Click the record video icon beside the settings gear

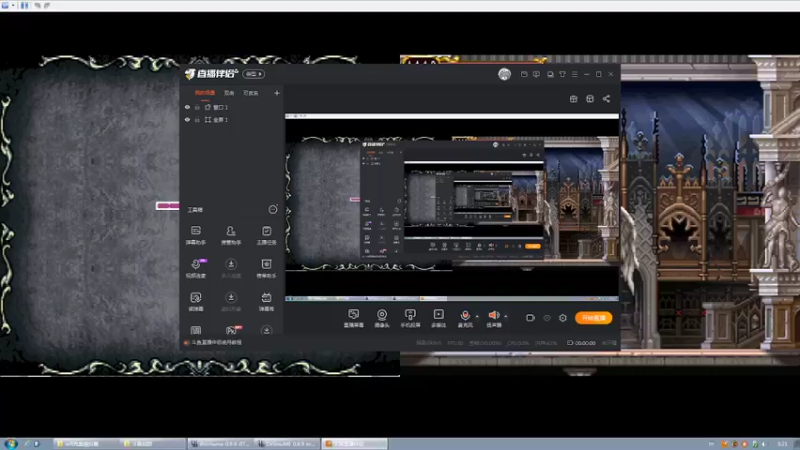tap(530, 318)
